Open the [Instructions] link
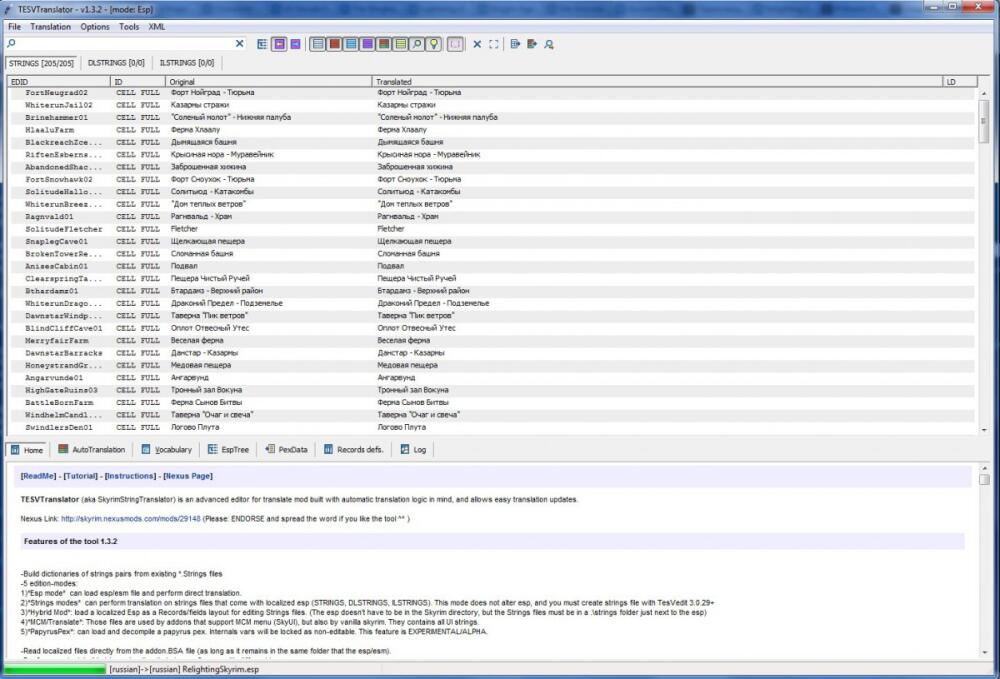This screenshot has height=679, width=1000. coord(131,476)
